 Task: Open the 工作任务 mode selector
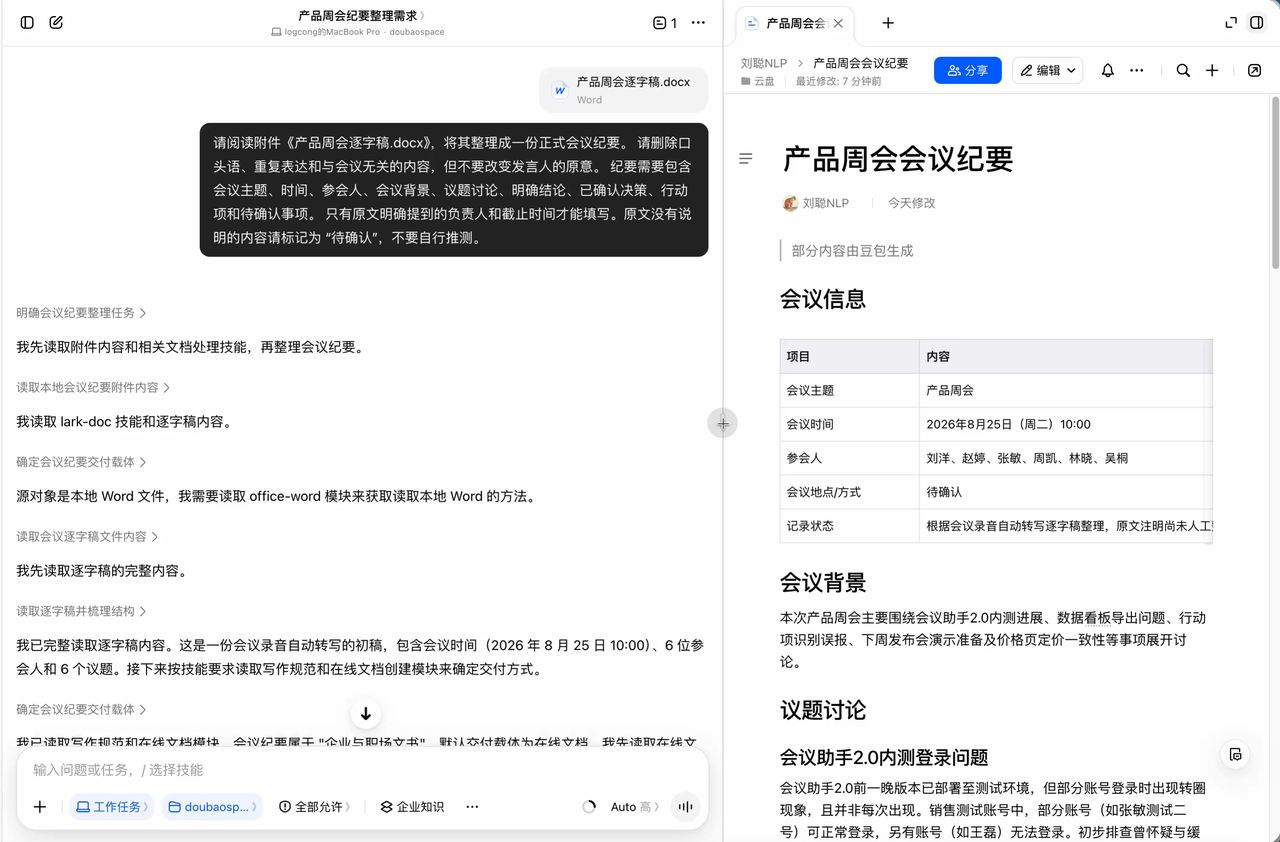coord(112,807)
